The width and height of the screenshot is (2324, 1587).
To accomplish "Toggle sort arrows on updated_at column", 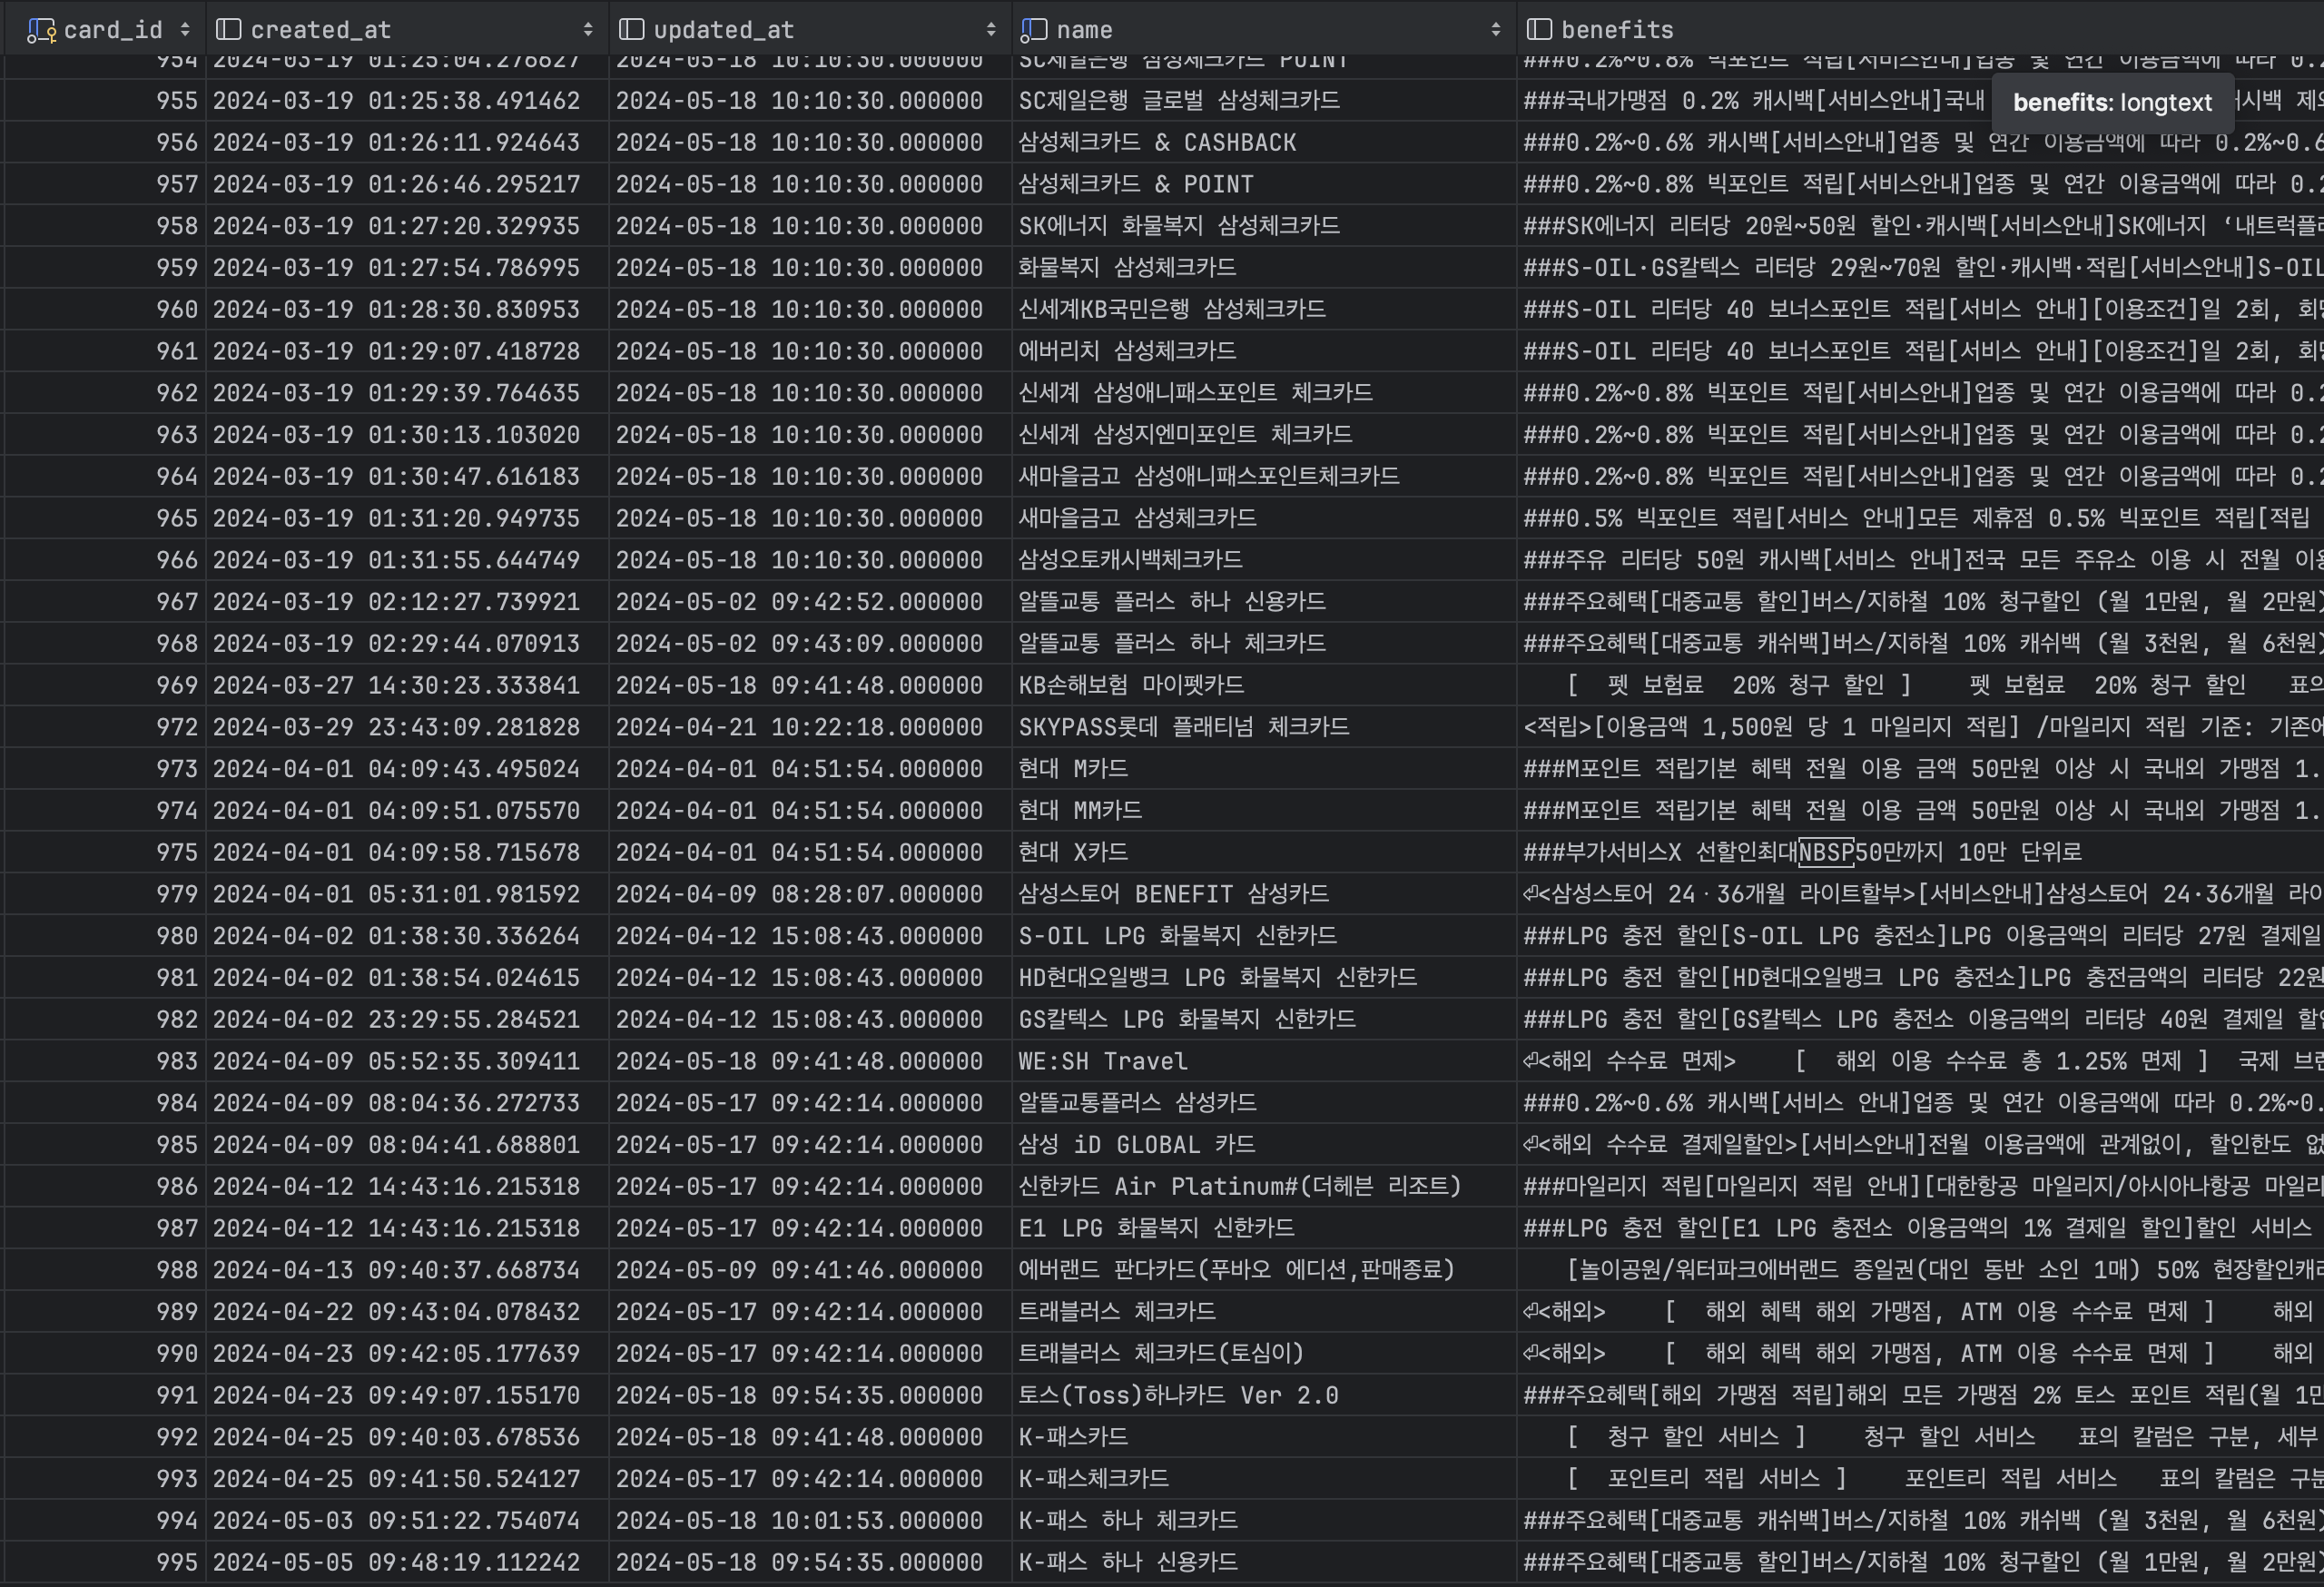I will pyautogui.click(x=991, y=30).
